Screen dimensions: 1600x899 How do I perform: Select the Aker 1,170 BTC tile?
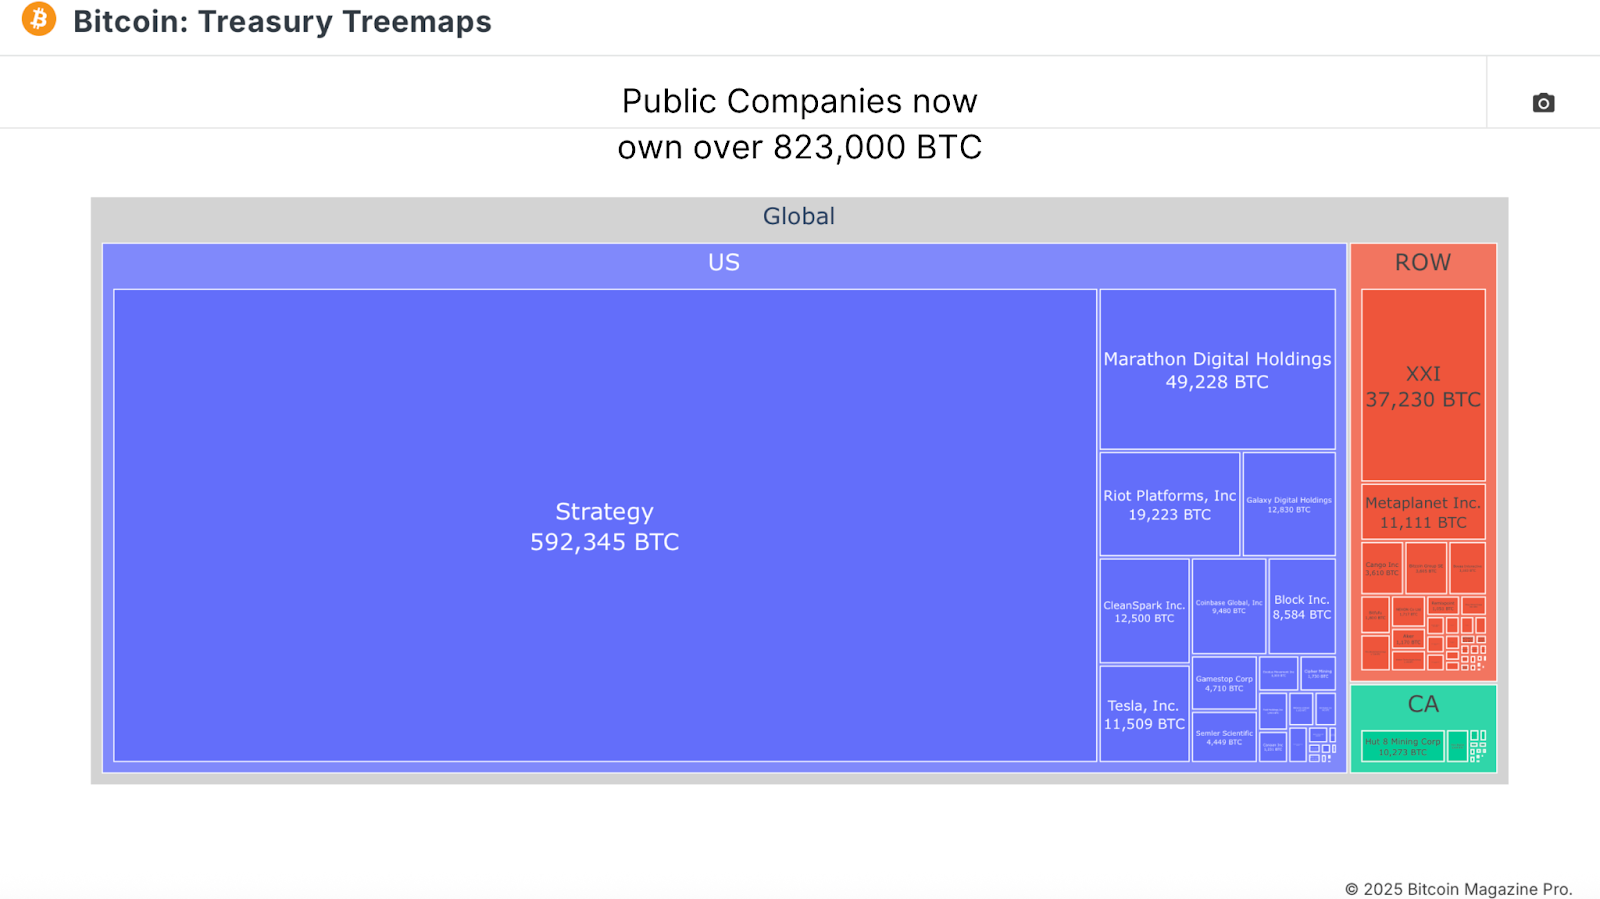point(1408,639)
